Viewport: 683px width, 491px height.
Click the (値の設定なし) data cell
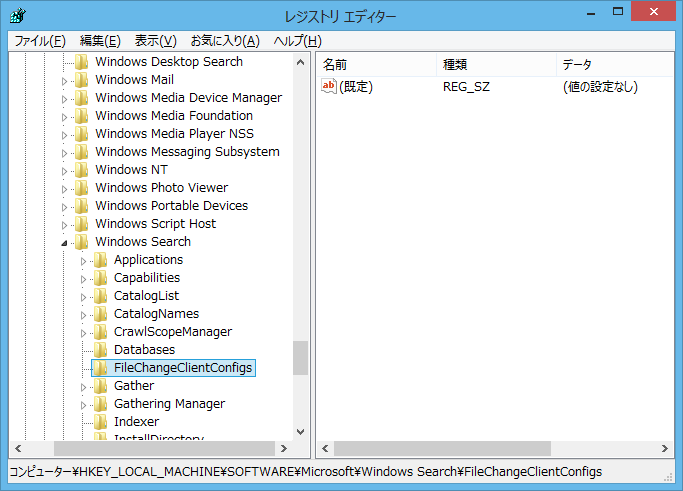click(x=600, y=87)
